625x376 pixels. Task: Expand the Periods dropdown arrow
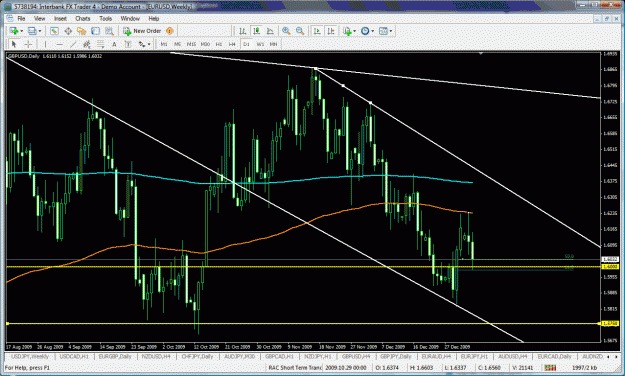click(373, 31)
